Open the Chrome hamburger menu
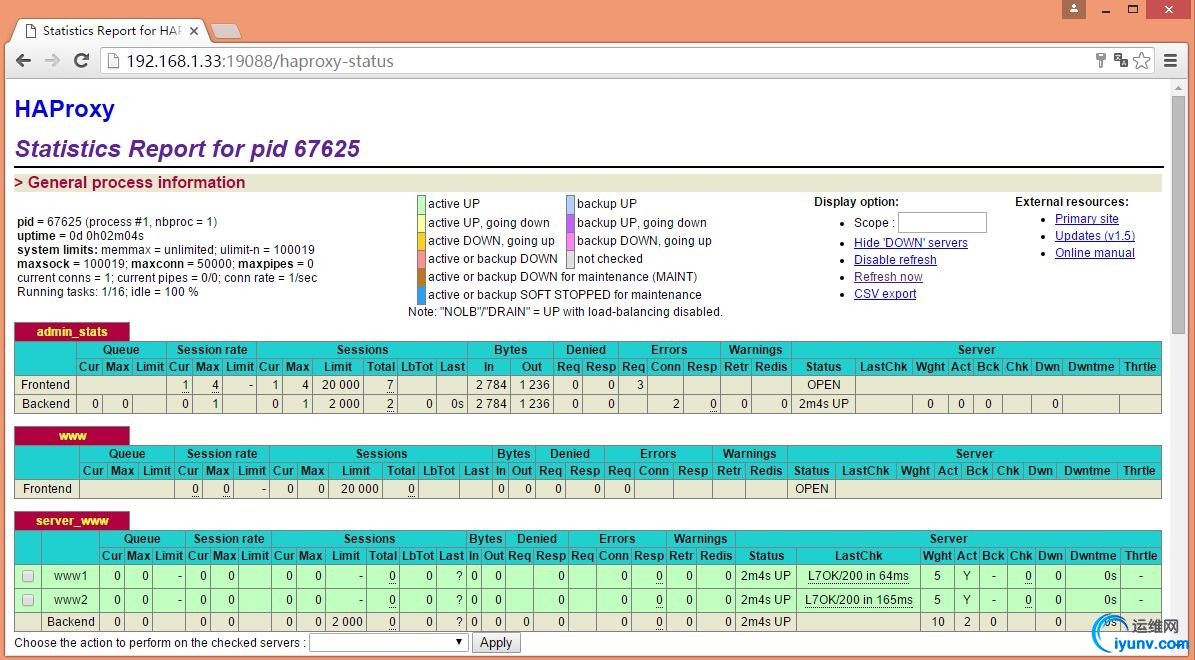 pyautogui.click(x=1170, y=61)
